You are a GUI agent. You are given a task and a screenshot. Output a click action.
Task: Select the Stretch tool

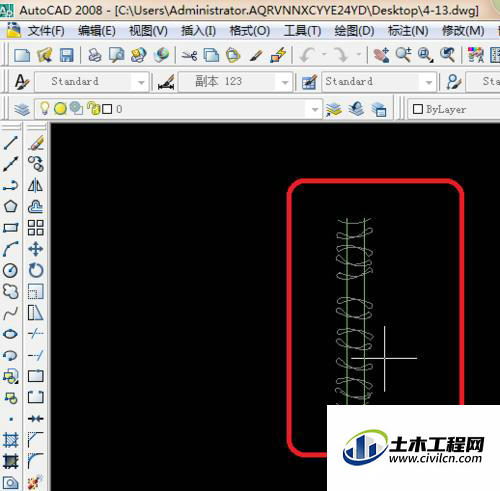(36, 313)
